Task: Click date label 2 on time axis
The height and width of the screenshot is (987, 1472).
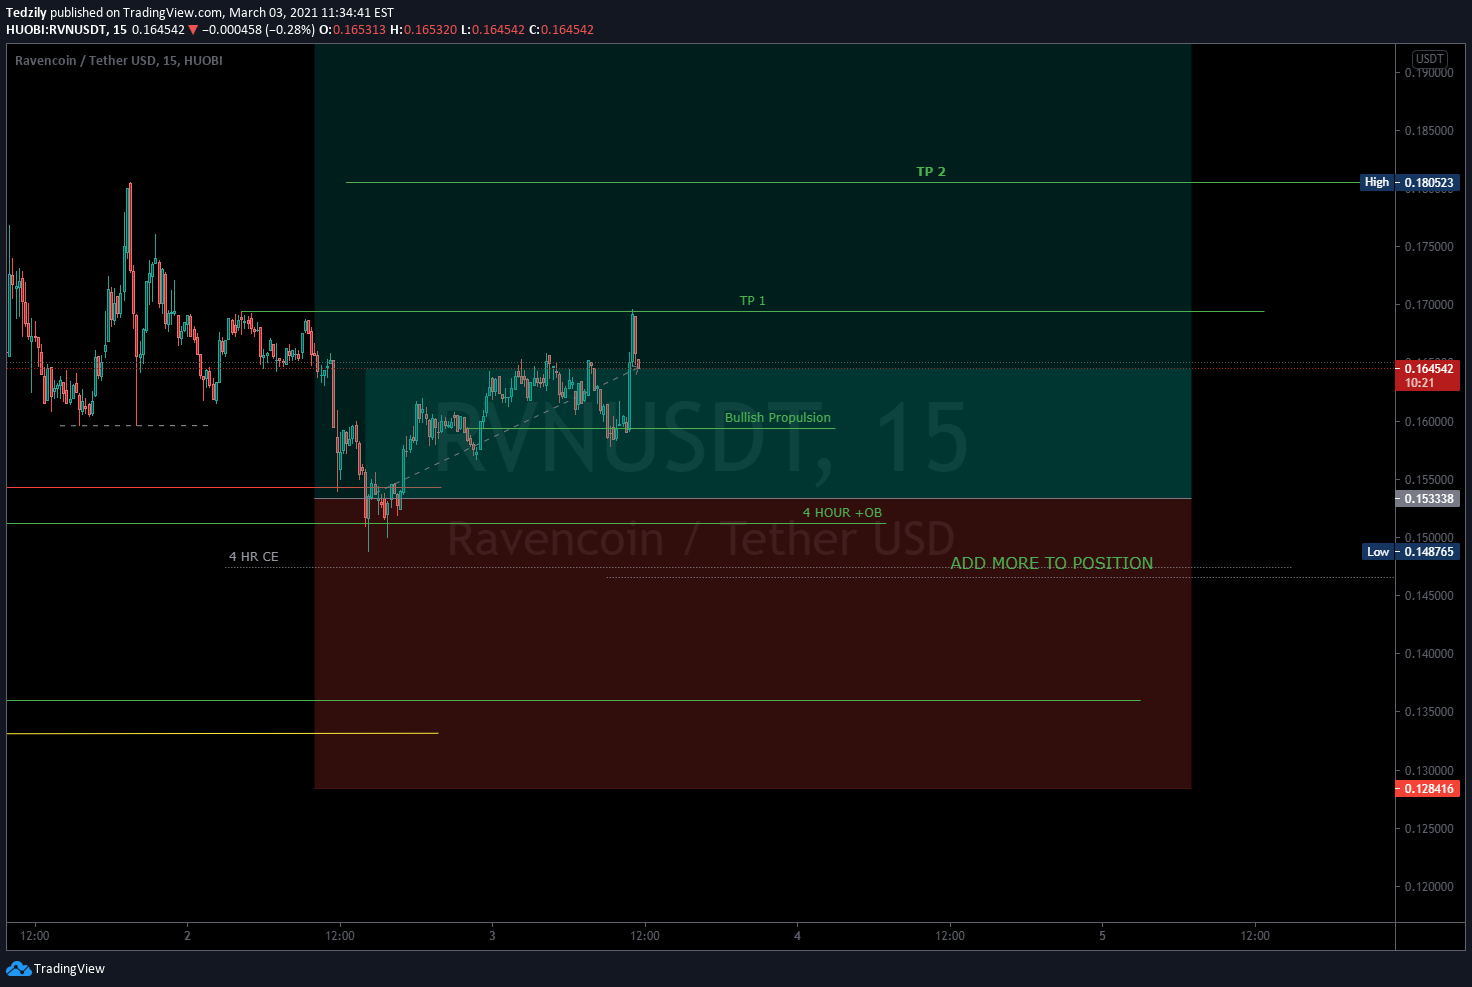Action: 187,936
